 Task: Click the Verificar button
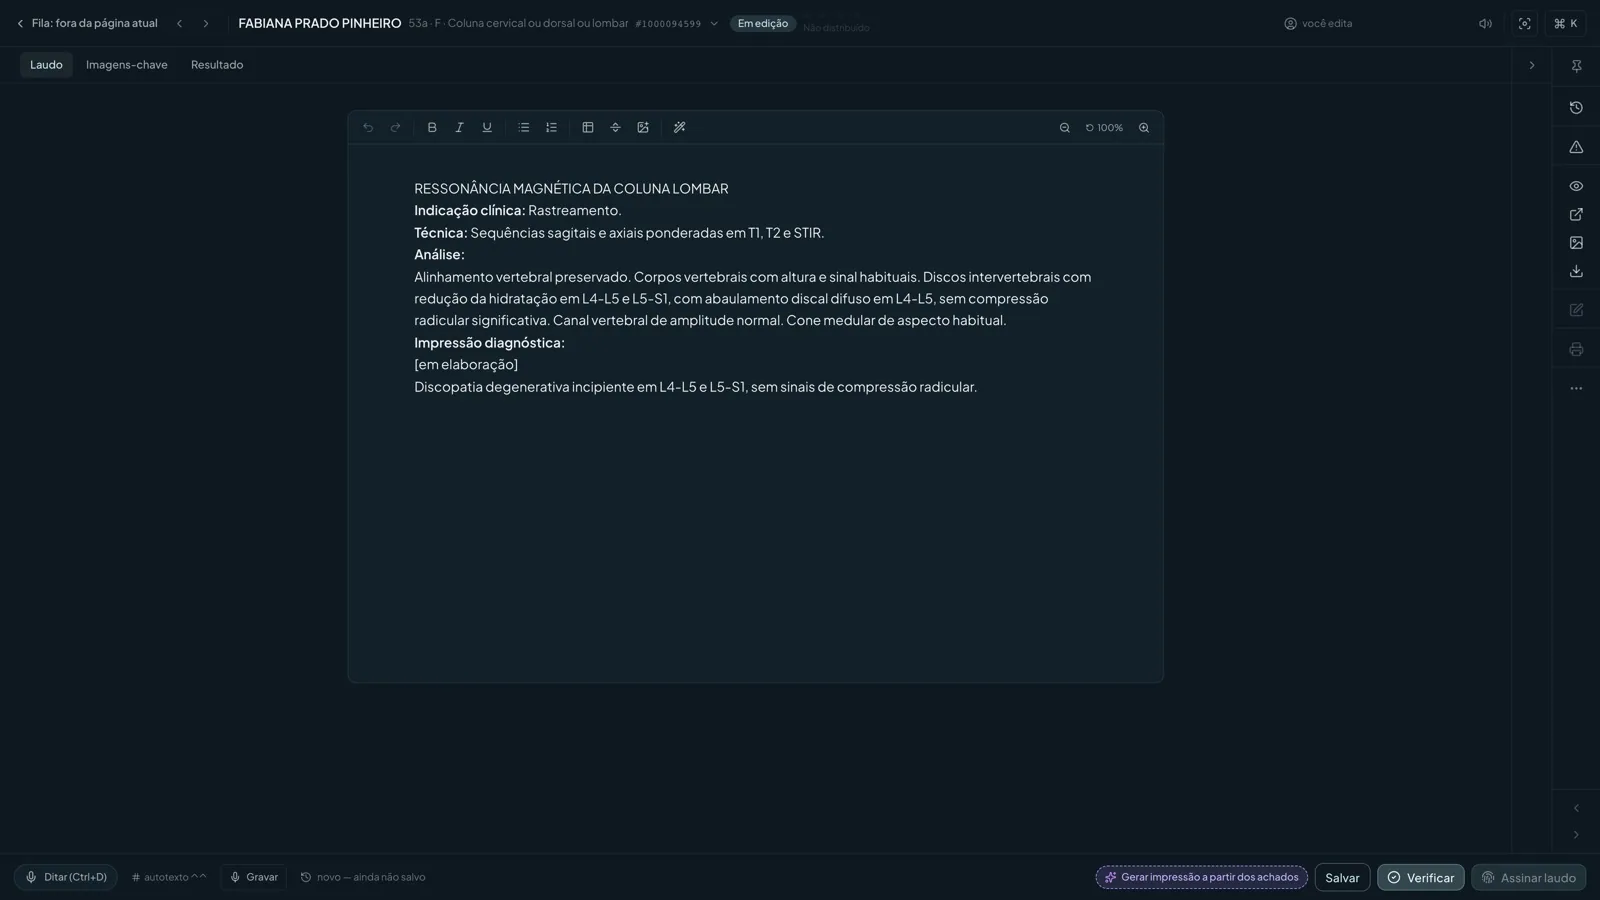pos(1421,878)
